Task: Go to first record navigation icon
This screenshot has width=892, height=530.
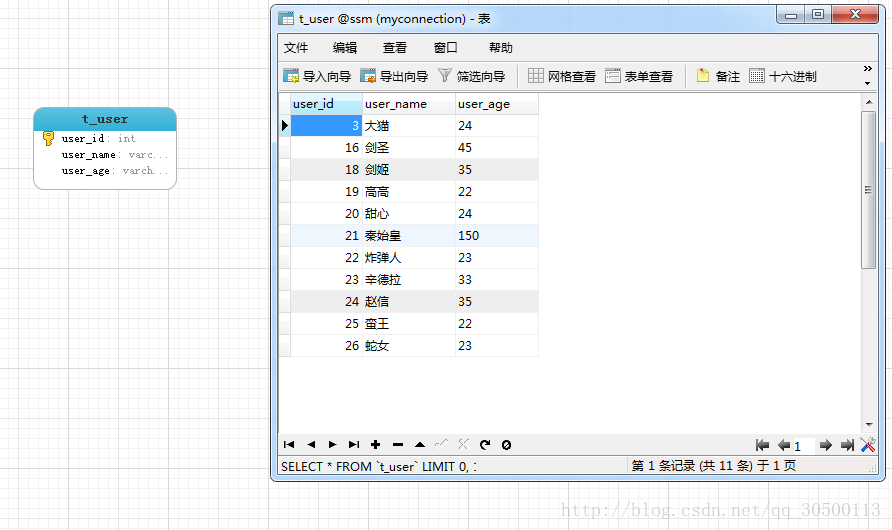Action: 289,445
